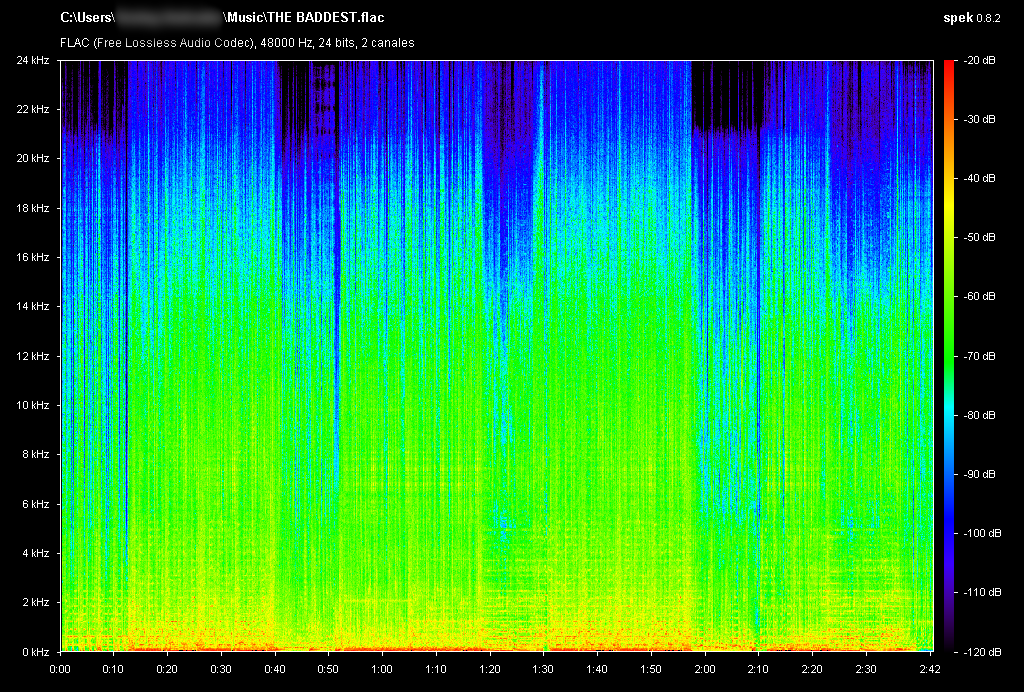Select the 0:50 time axis label
1024x692 pixels.
[328, 669]
